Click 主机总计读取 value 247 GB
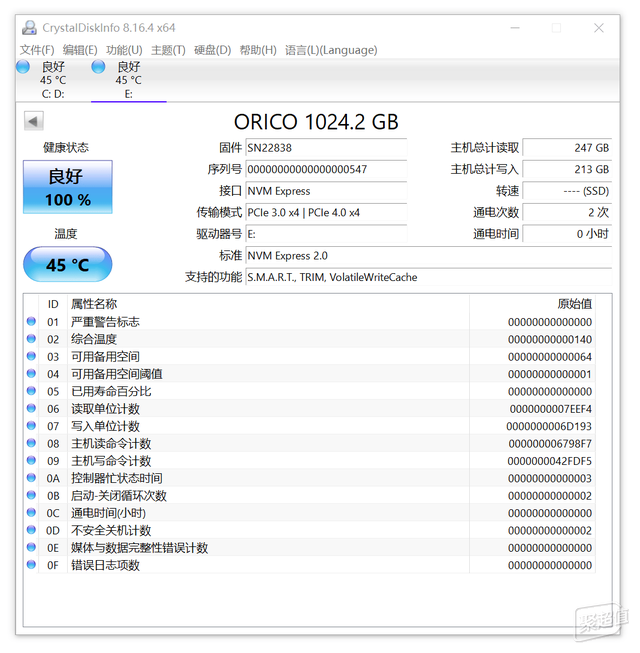This screenshot has width=640, height=653. [x=568, y=148]
